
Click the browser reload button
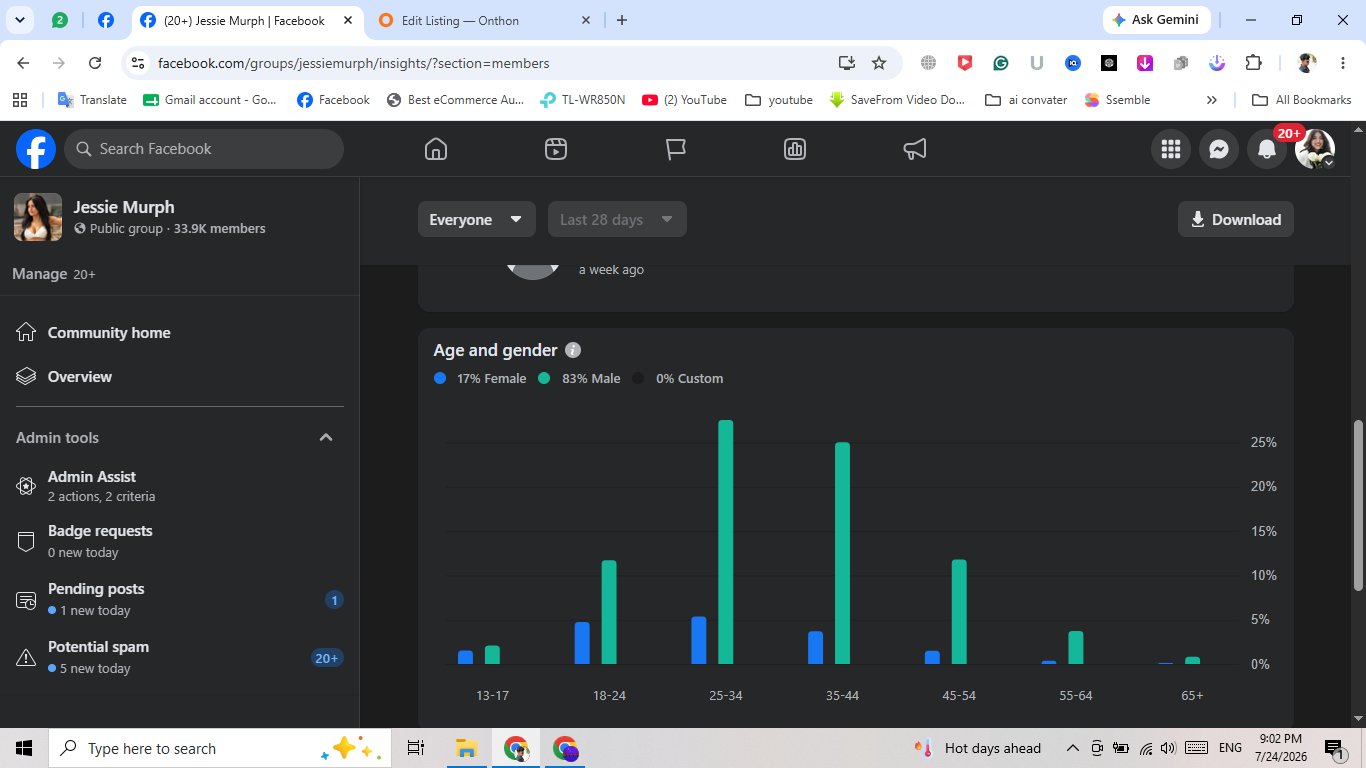point(95,63)
